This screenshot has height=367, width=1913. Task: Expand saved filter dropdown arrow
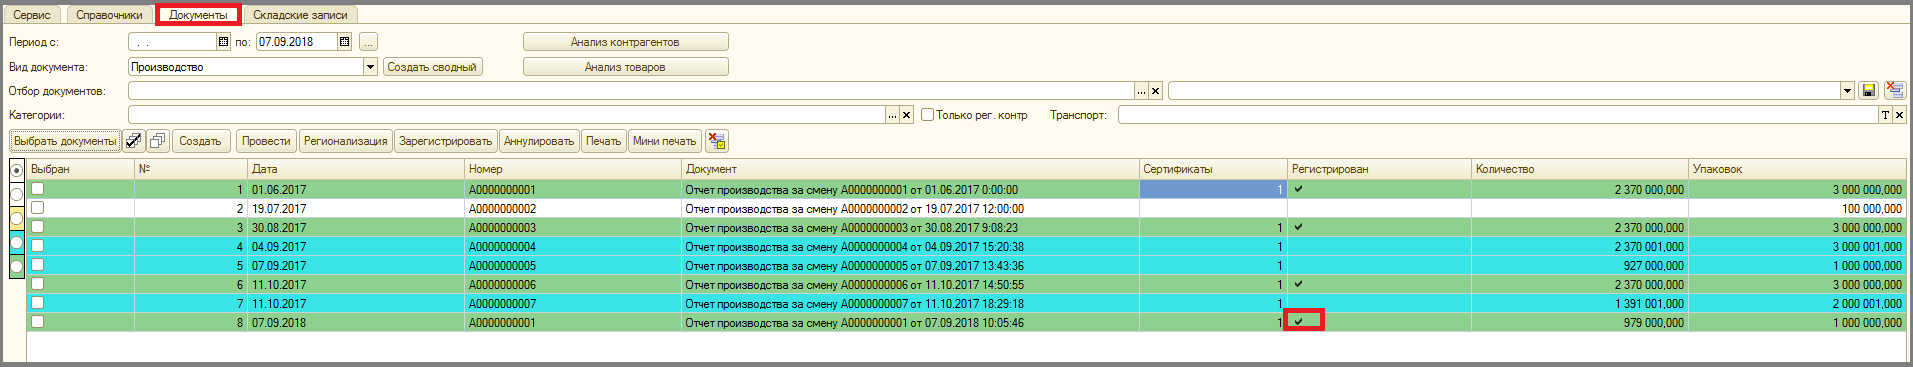pyautogui.click(x=1847, y=91)
